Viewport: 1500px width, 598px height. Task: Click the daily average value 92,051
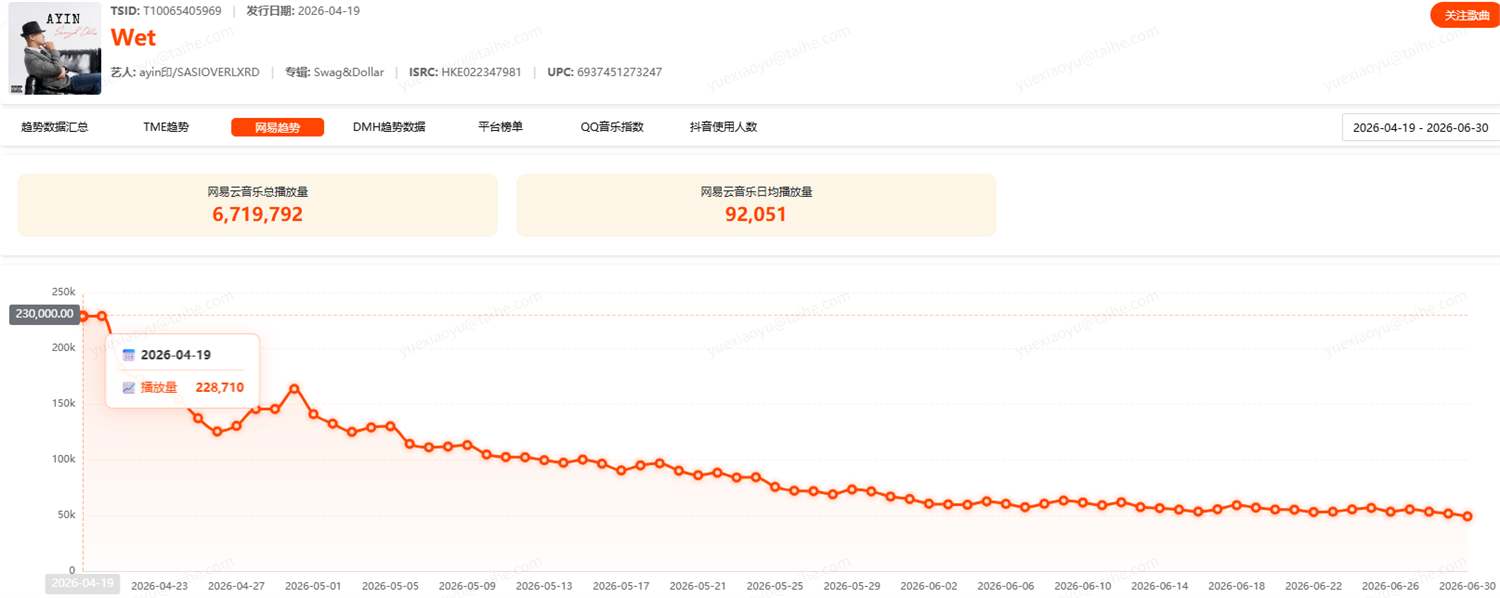coord(756,214)
